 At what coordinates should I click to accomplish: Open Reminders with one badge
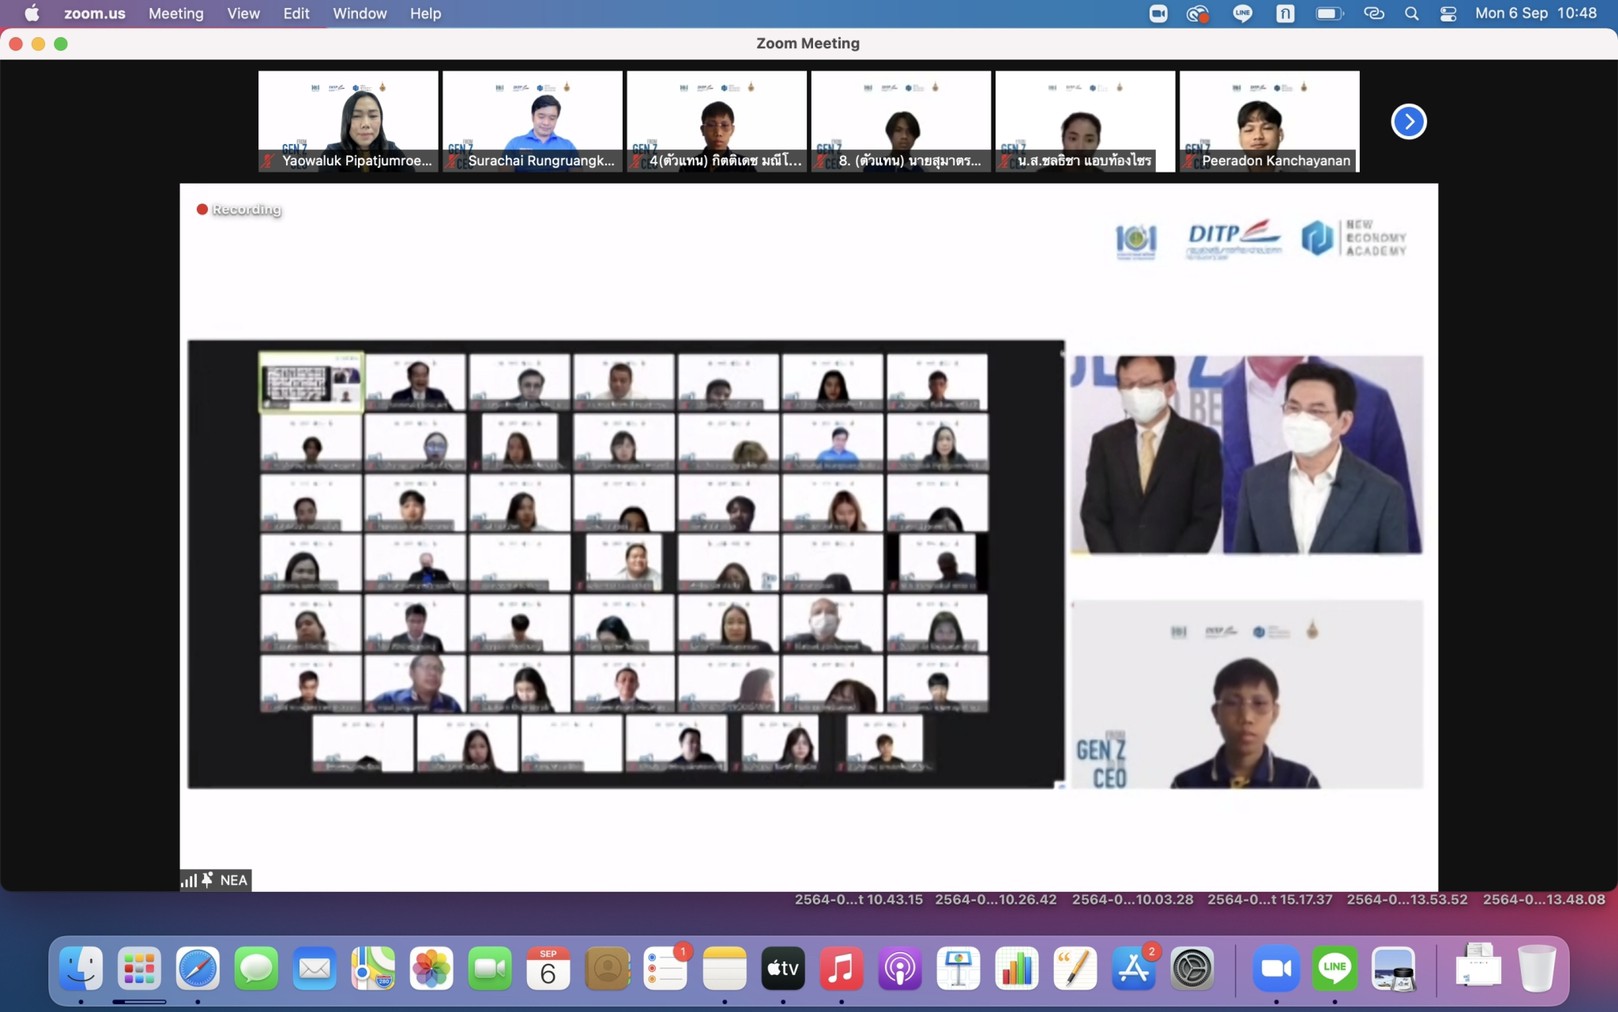tap(665, 968)
